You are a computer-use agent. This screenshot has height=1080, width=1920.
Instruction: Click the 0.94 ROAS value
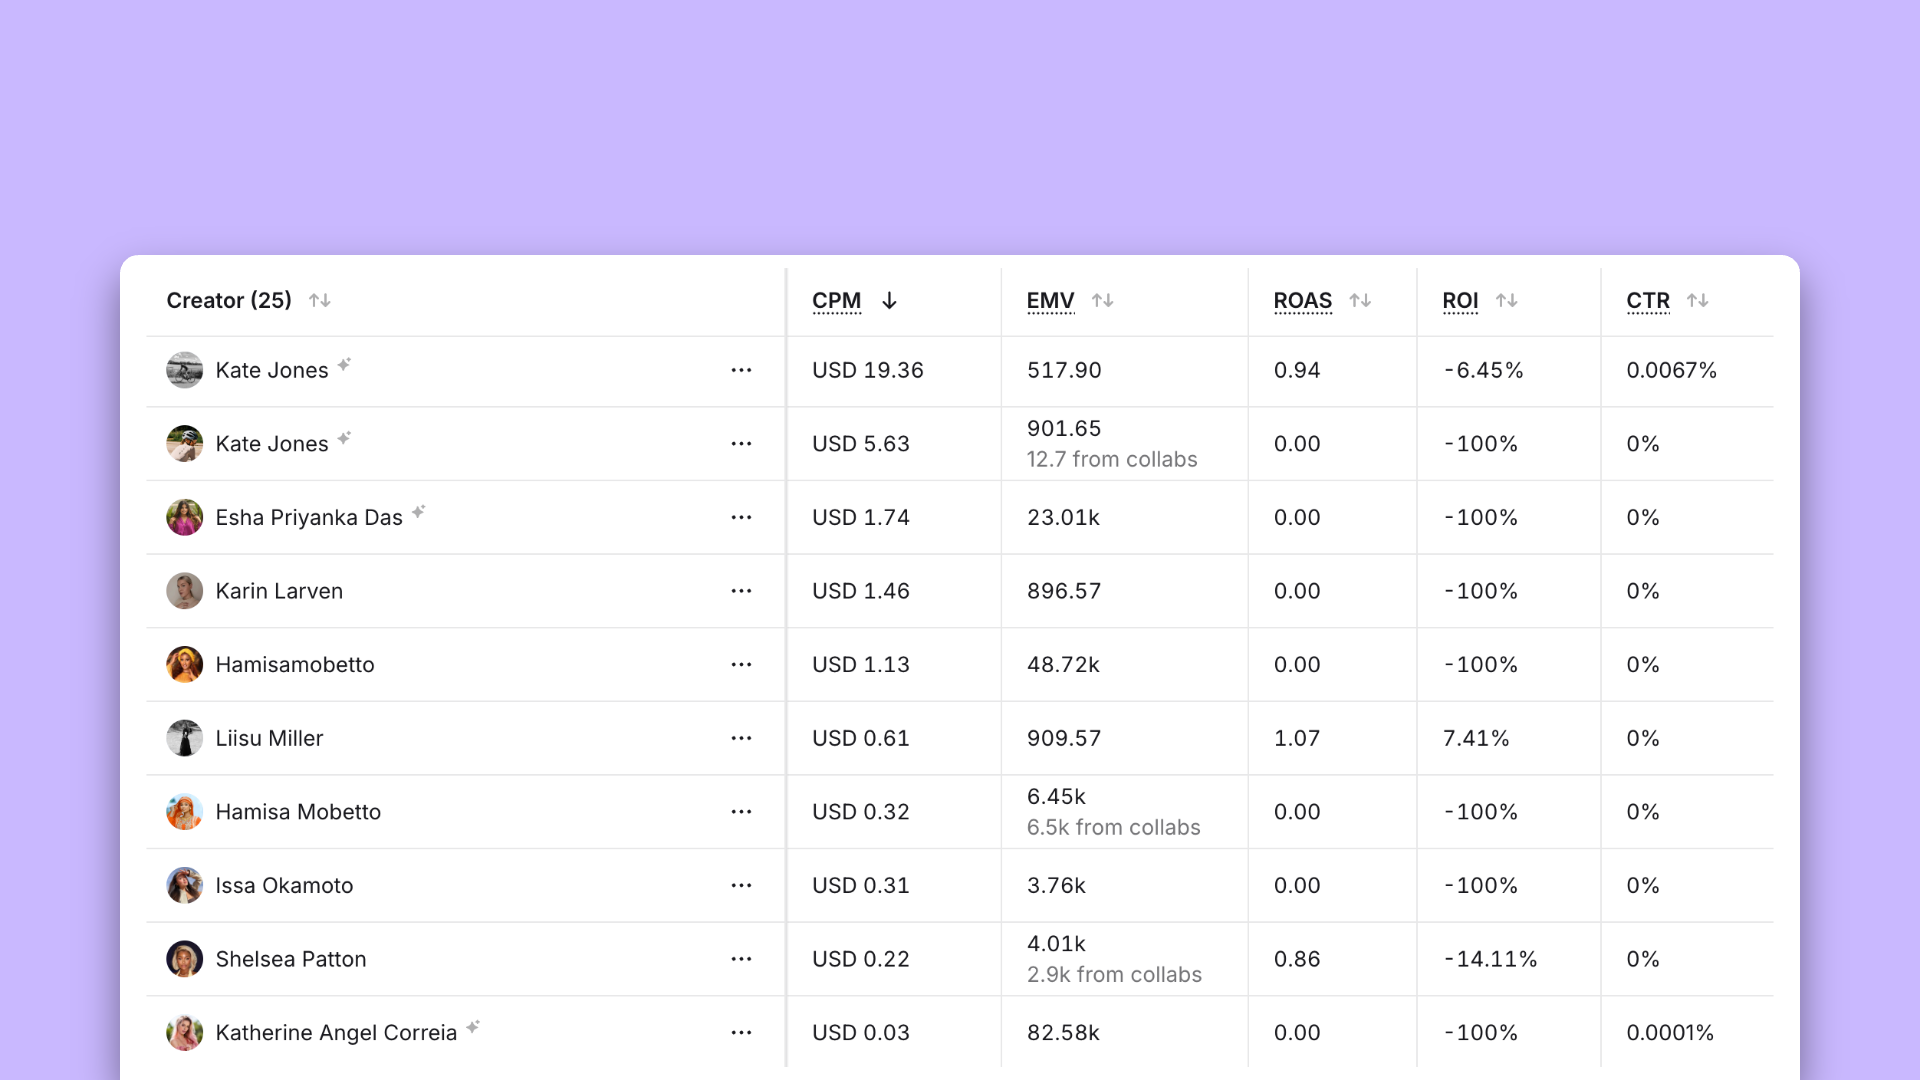tap(1297, 370)
